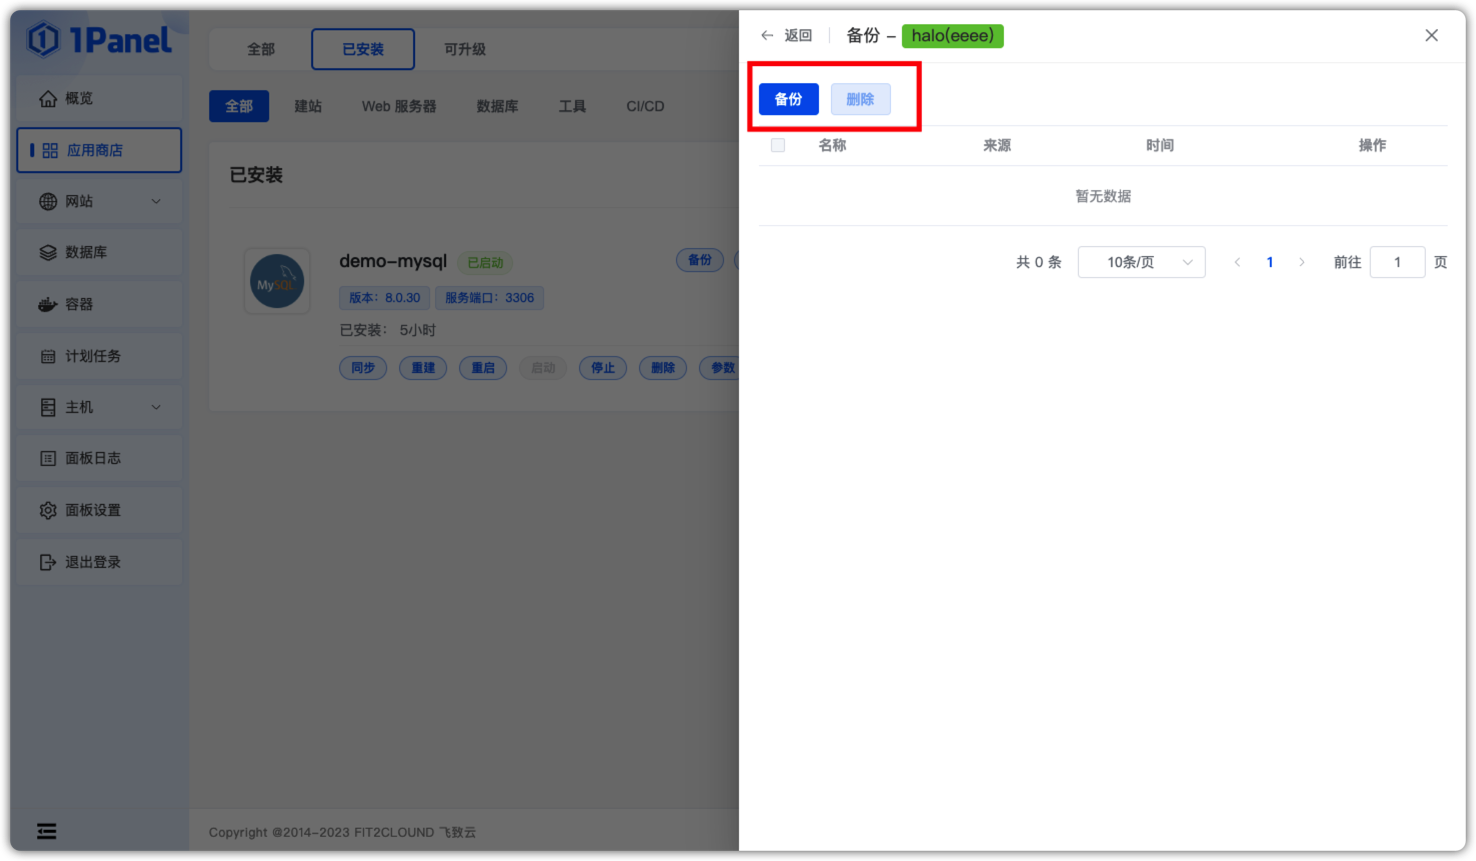Expand the 主机 sidebar submenu
Viewport: 1476px width, 861px height.
click(x=156, y=408)
